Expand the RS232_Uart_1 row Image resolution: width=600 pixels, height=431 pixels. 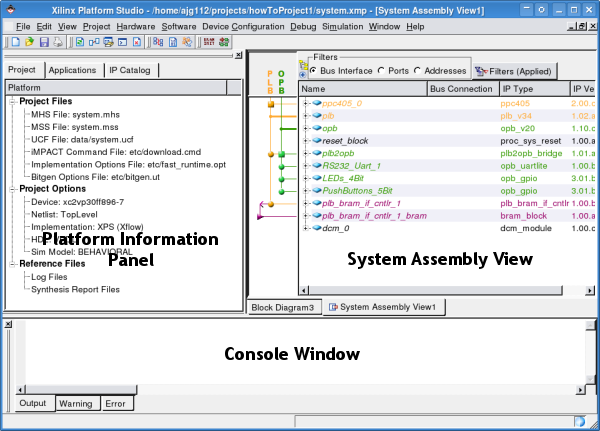[305, 166]
